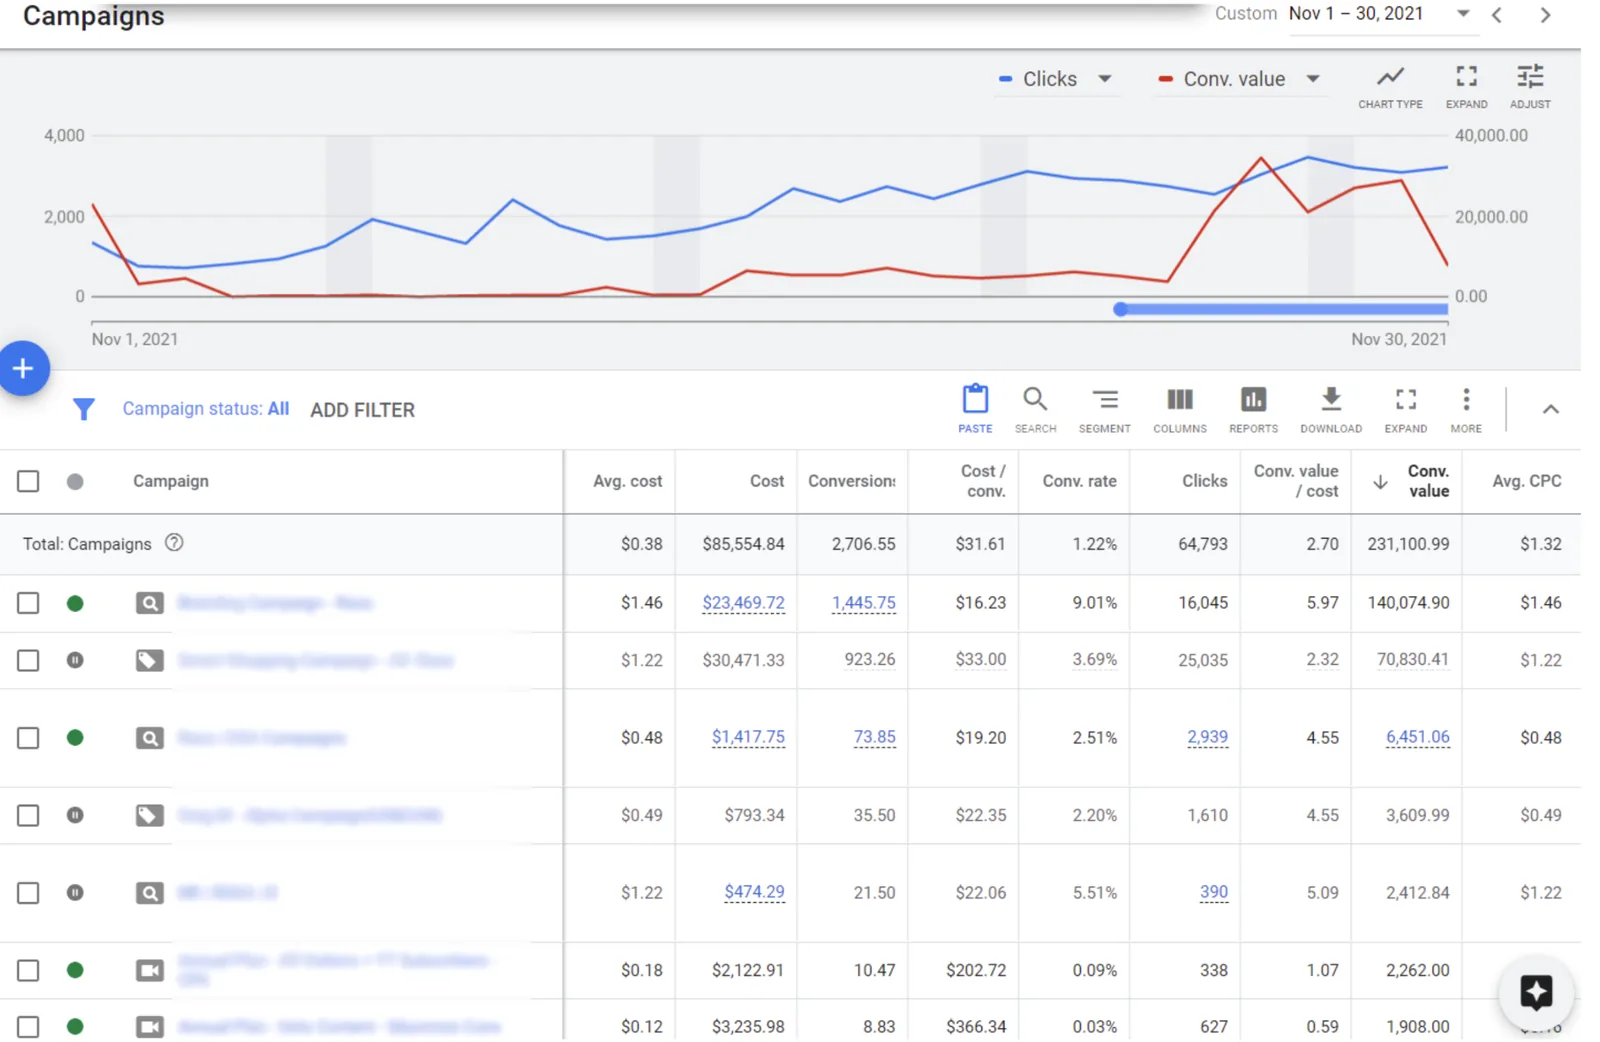Collapse the table toolbar with the chevron
1600x1042 pixels.
click(1550, 409)
